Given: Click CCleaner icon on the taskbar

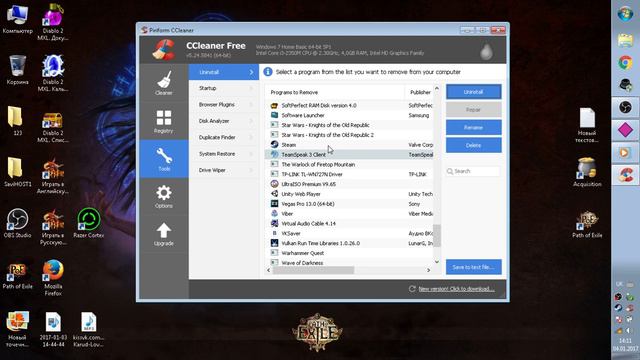Looking at the screenshot, I should pyautogui.click(x=625, y=175).
